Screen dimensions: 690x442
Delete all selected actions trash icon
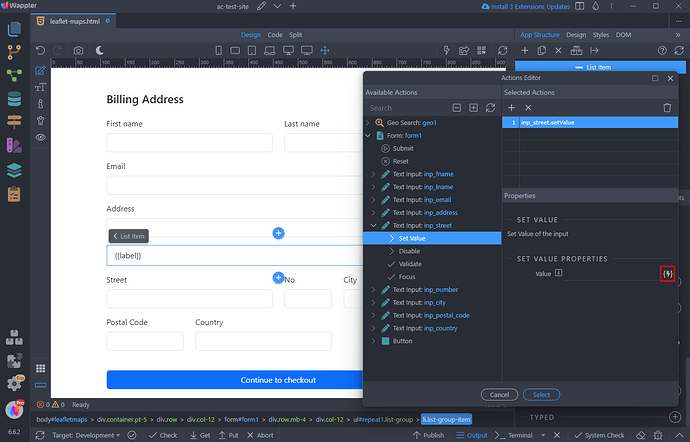coord(667,108)
